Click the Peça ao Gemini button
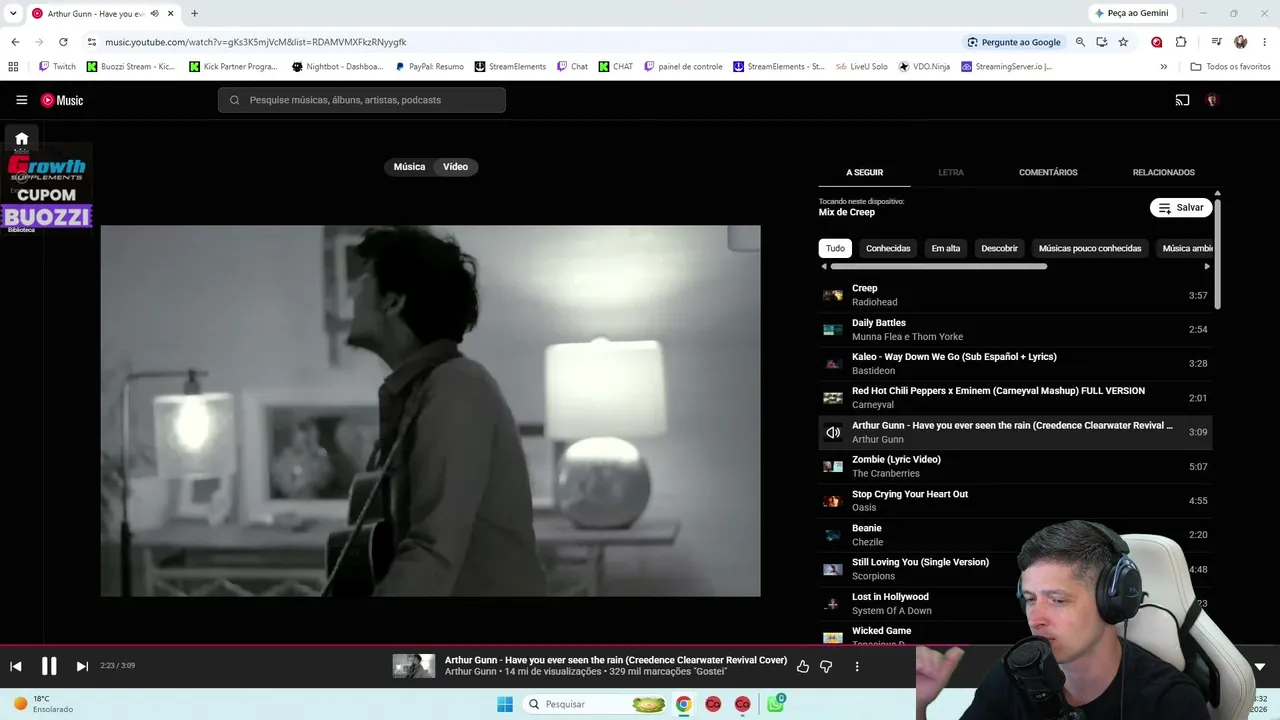 click(1131, 13)
